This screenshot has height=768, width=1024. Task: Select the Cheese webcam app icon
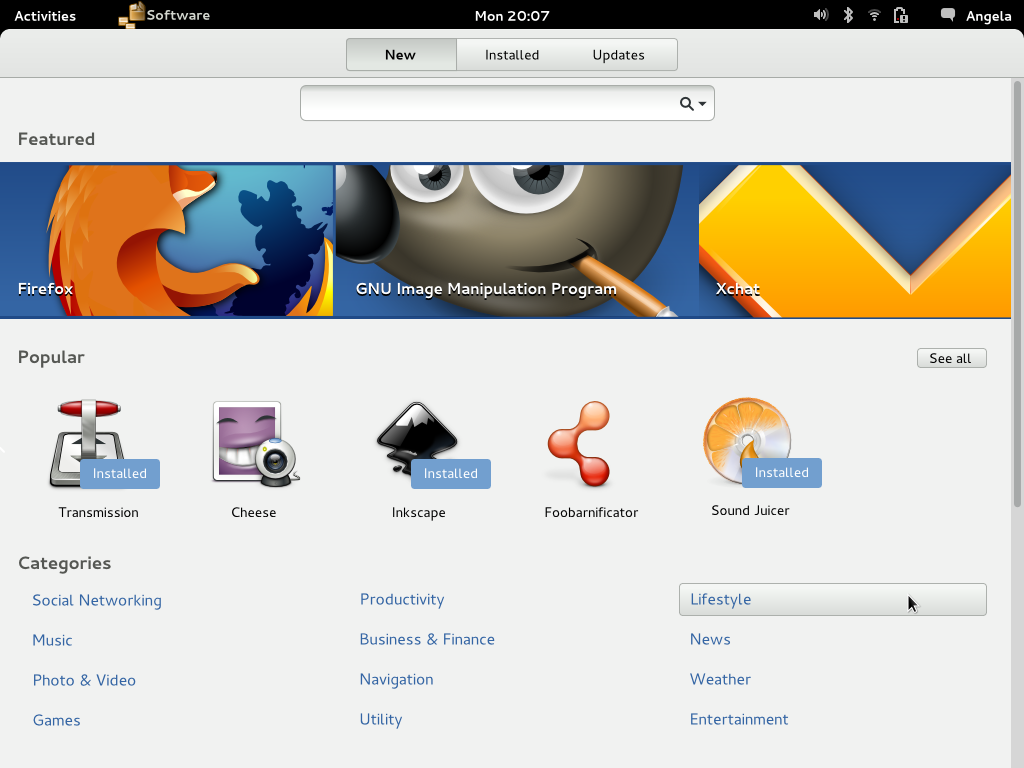click(x=254, y=445)
